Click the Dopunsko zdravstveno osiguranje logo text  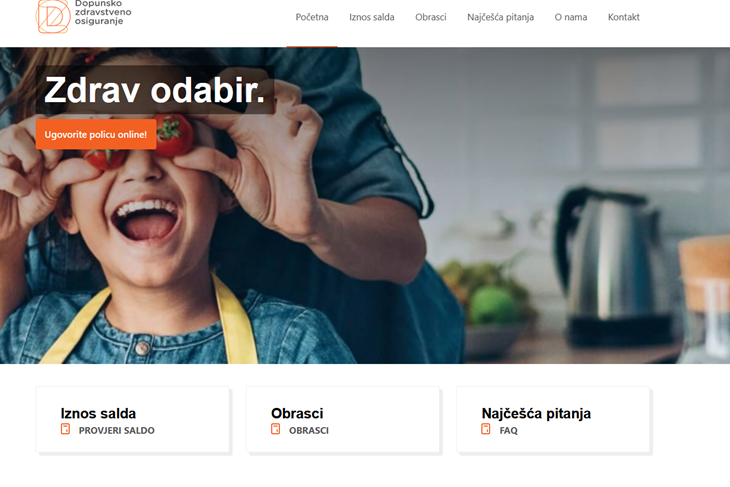[103, 13]
